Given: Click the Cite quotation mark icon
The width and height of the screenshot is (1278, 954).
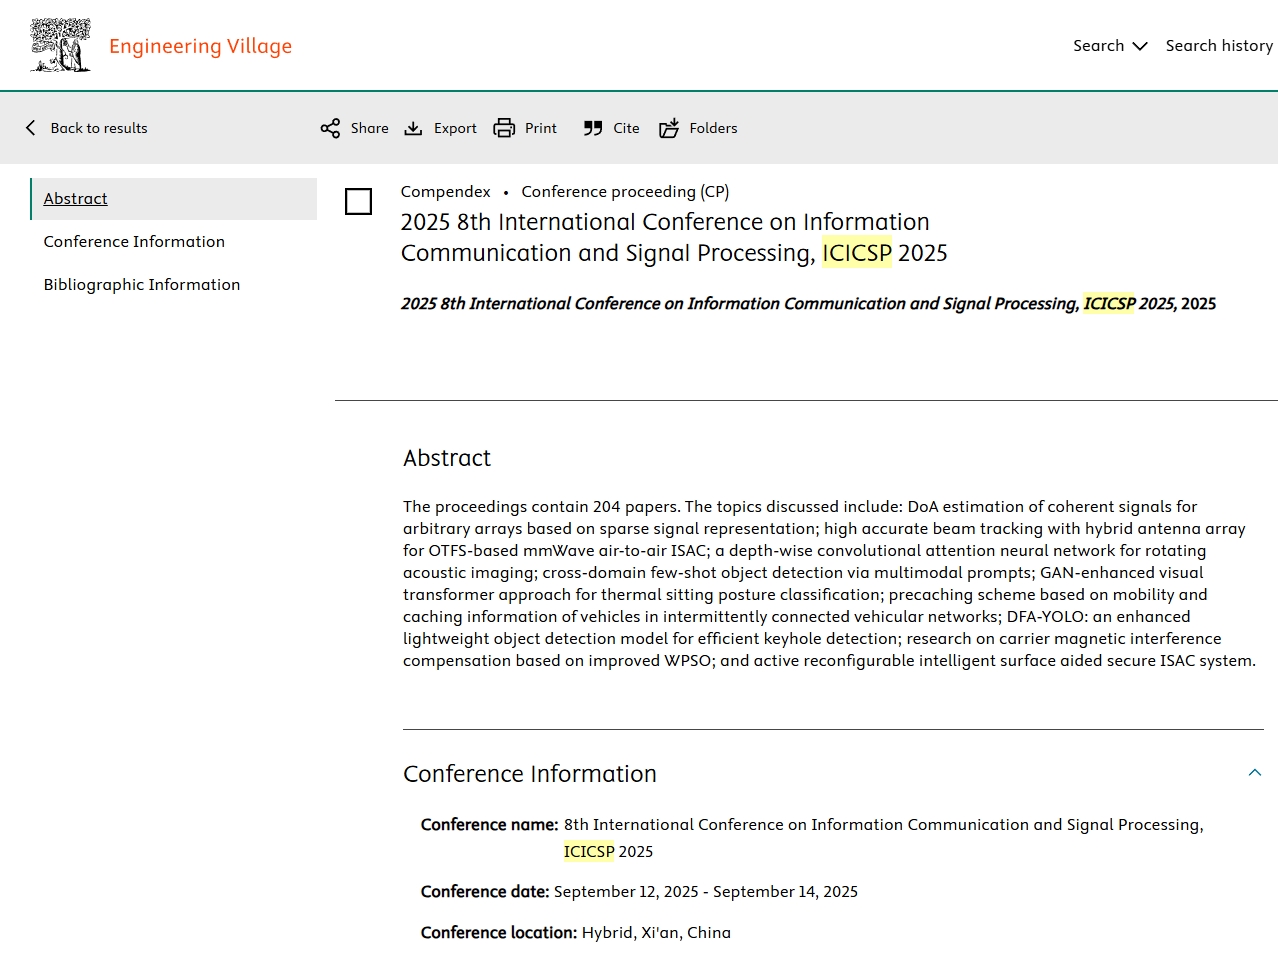Looking at the screenshot, I should 593,128.
